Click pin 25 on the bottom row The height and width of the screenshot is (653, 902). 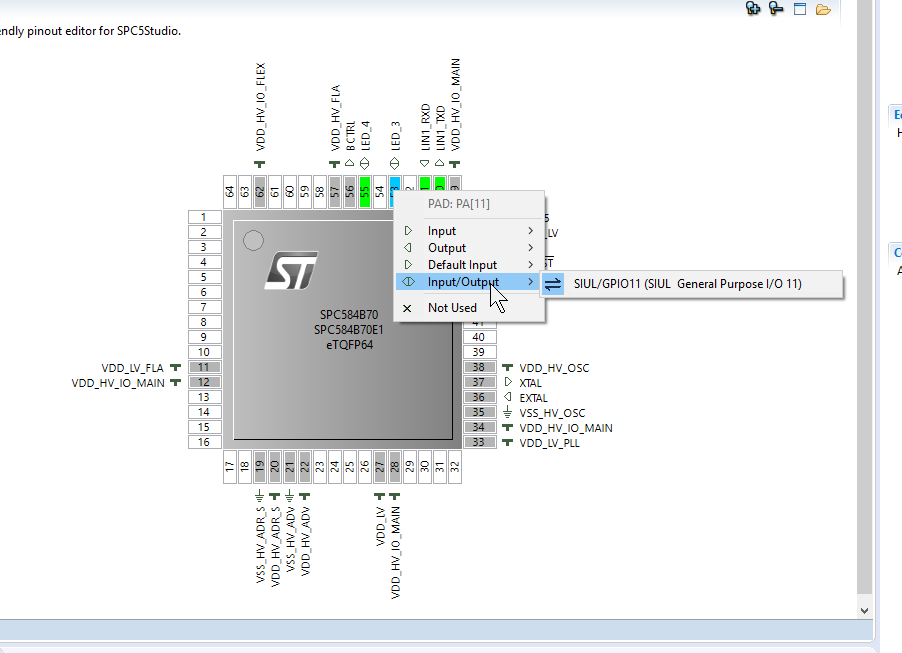[x=350, y=467]
